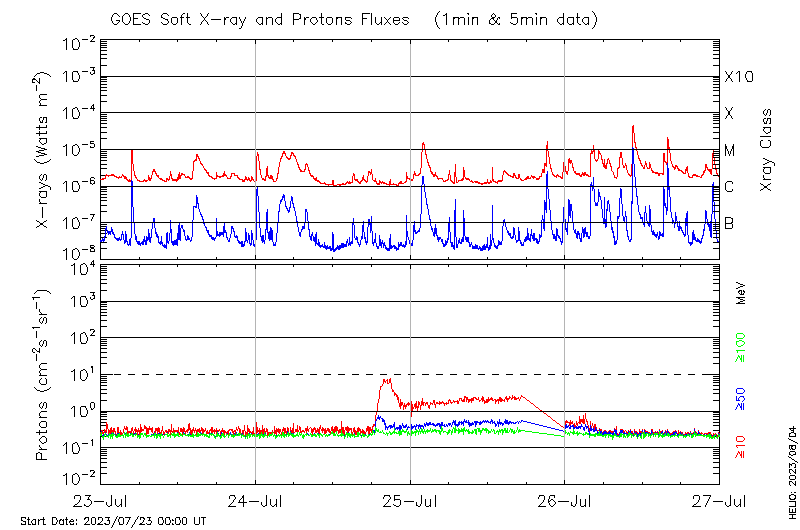Click the C flare class label
This screenshot has width=800, height=530.
[x=729, y=187]
